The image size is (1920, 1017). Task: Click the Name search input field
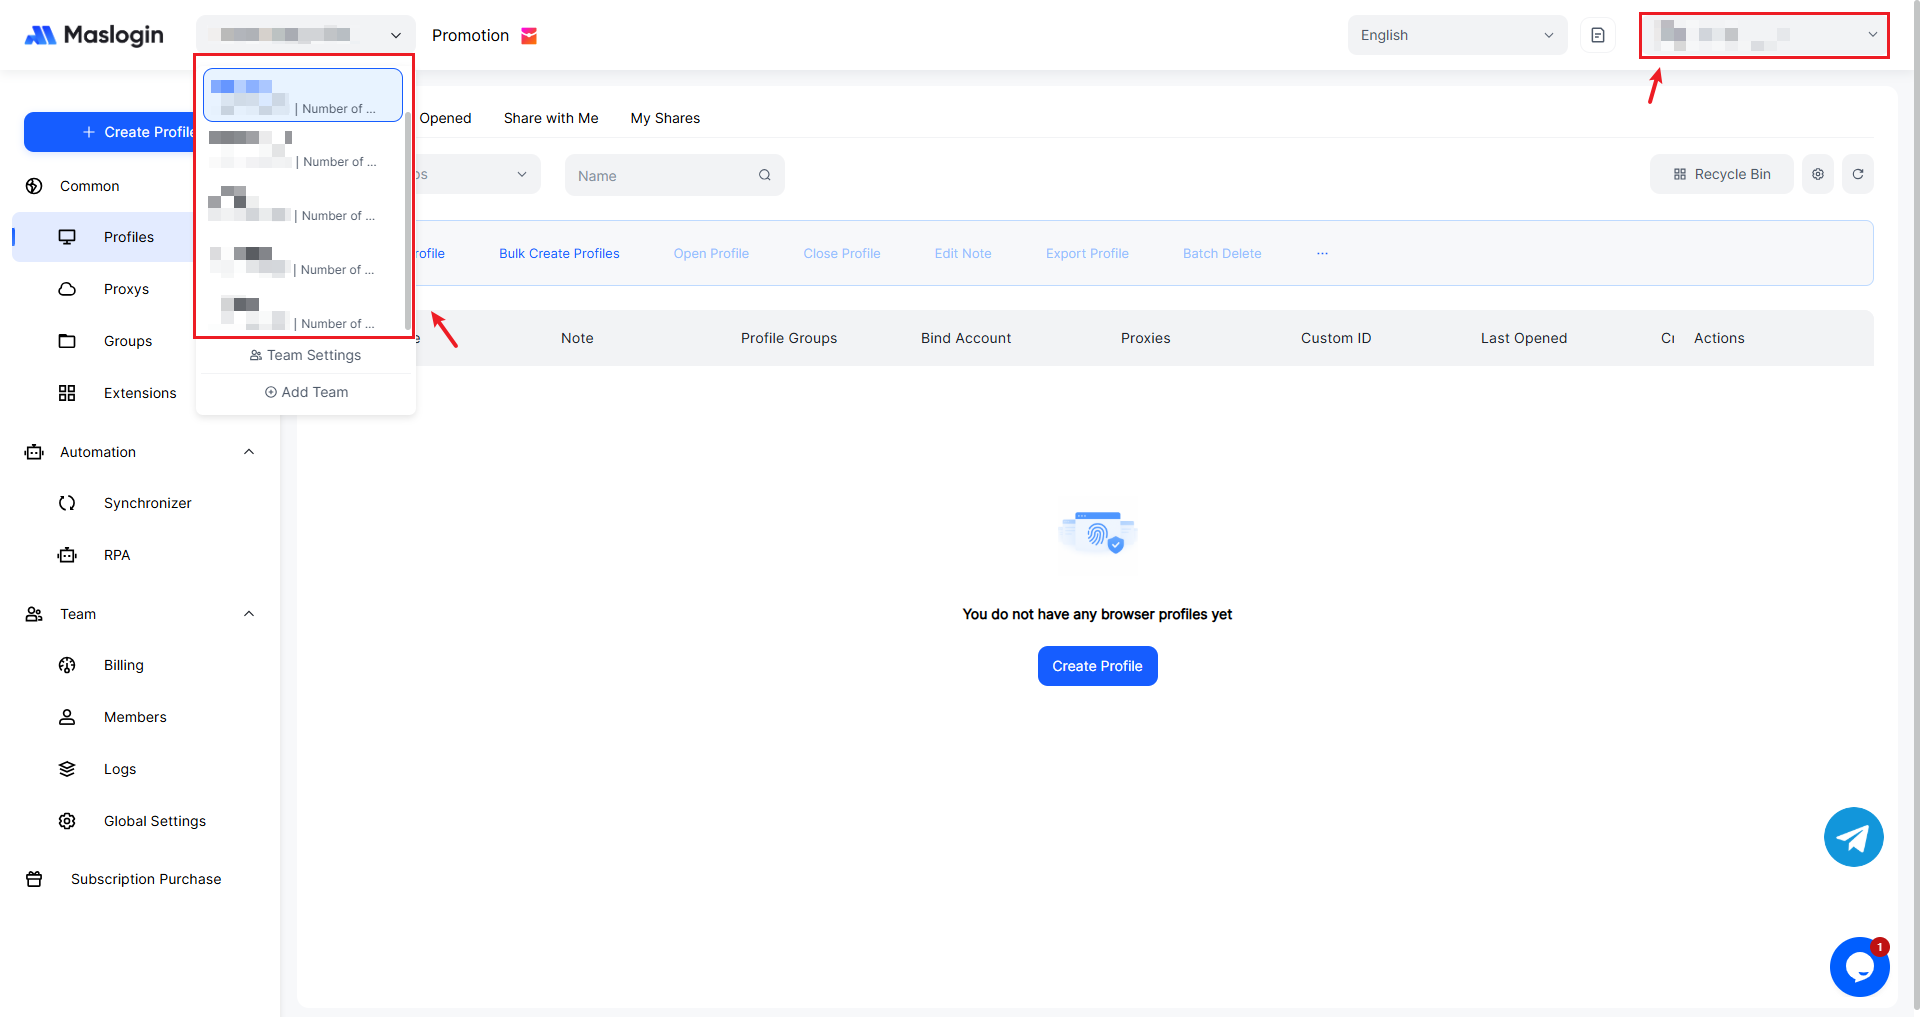coord(660,175)
